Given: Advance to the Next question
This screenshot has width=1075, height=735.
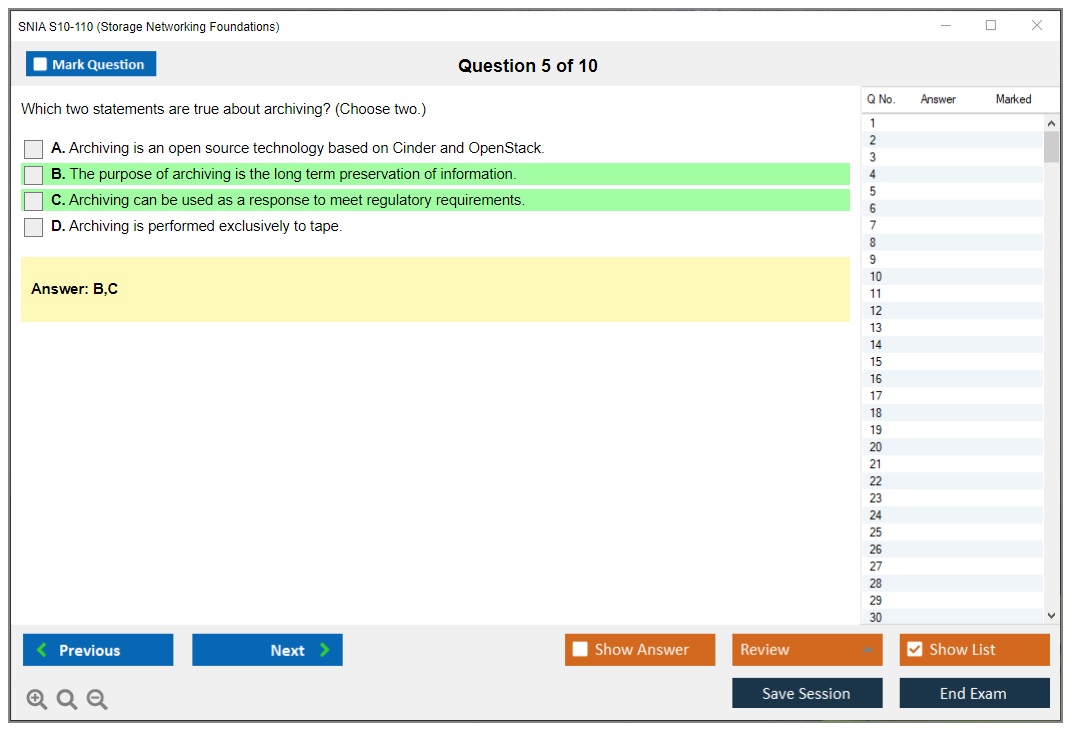Looking at the screenshot, I should coord(267,650).
